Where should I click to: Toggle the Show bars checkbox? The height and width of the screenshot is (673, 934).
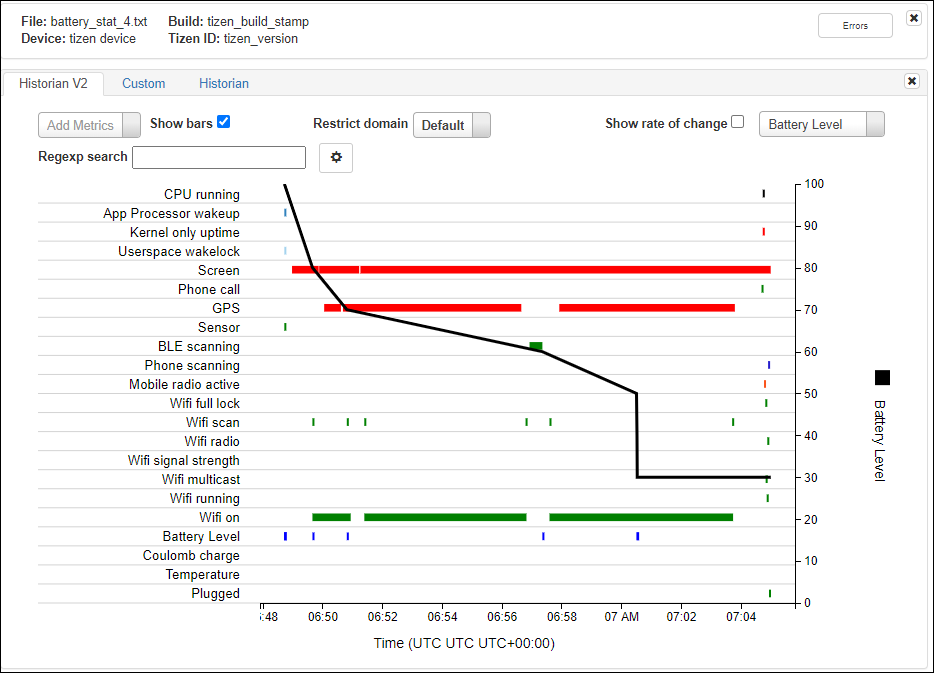(x=223, y=122)
